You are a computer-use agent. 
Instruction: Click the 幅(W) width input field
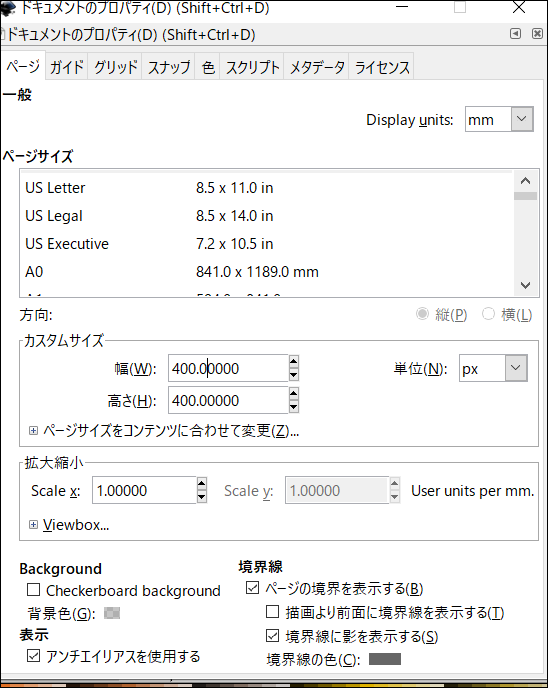click(228, 368)
